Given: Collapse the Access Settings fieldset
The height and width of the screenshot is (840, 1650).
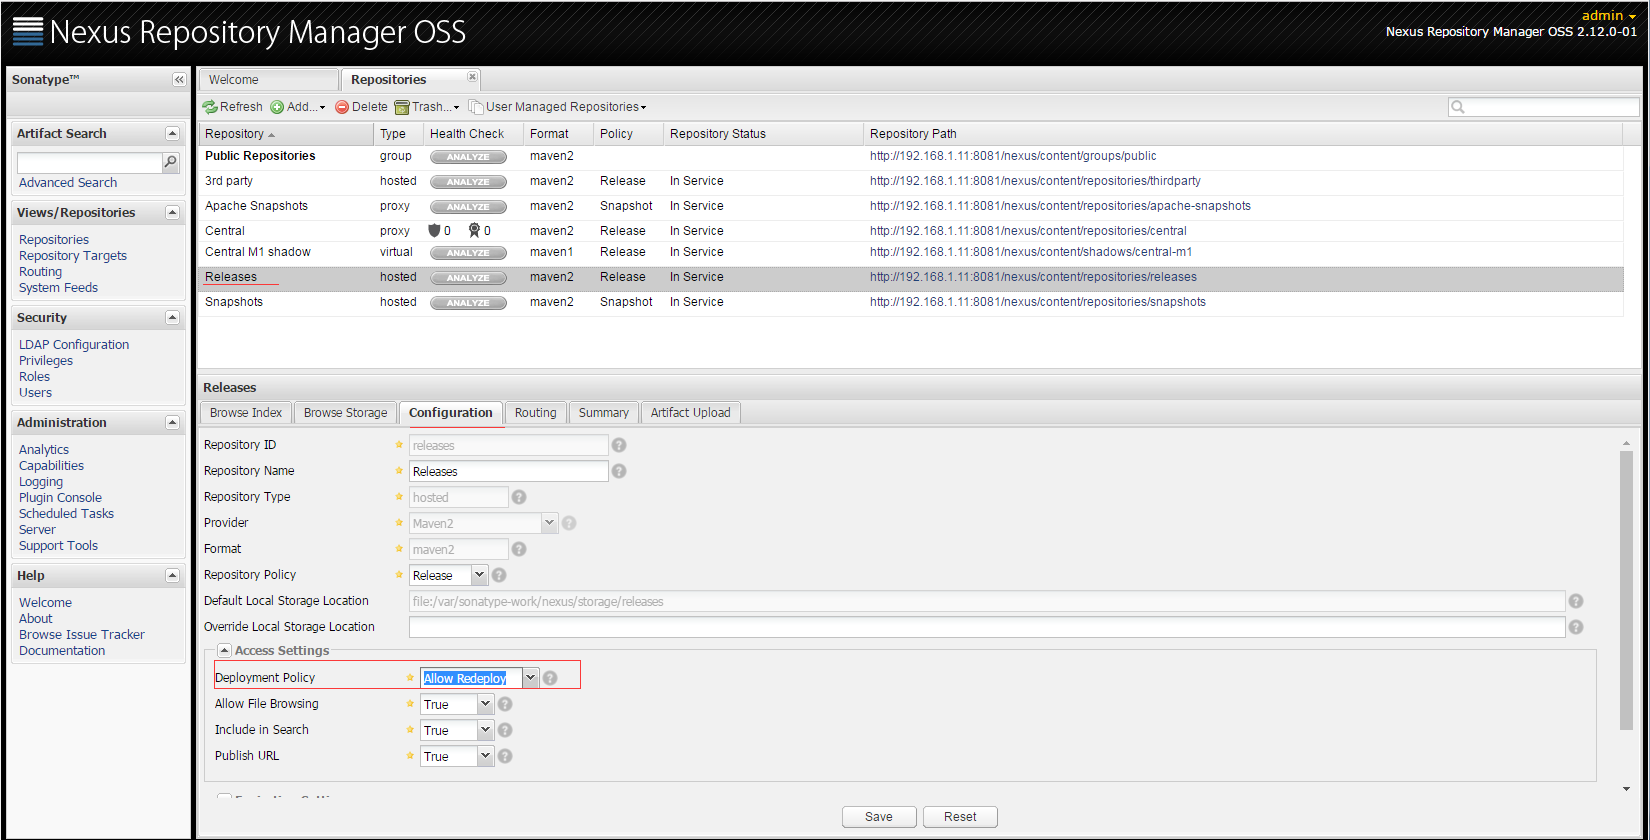Looking at the screenshot, I should click(x=224, y=650).
